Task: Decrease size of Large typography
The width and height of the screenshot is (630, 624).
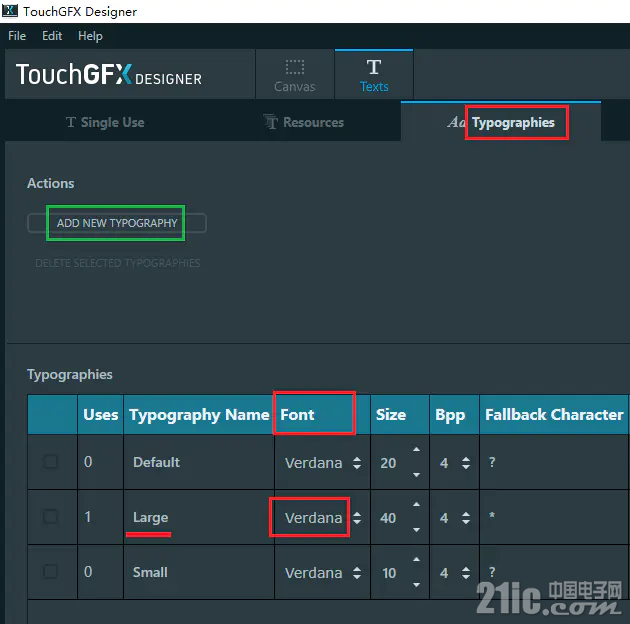Action: click(x=417, y=530)
